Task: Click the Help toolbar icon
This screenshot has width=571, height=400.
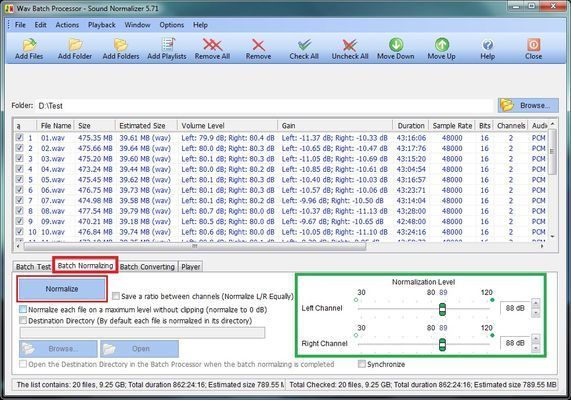Action: (x=487, y=45)
